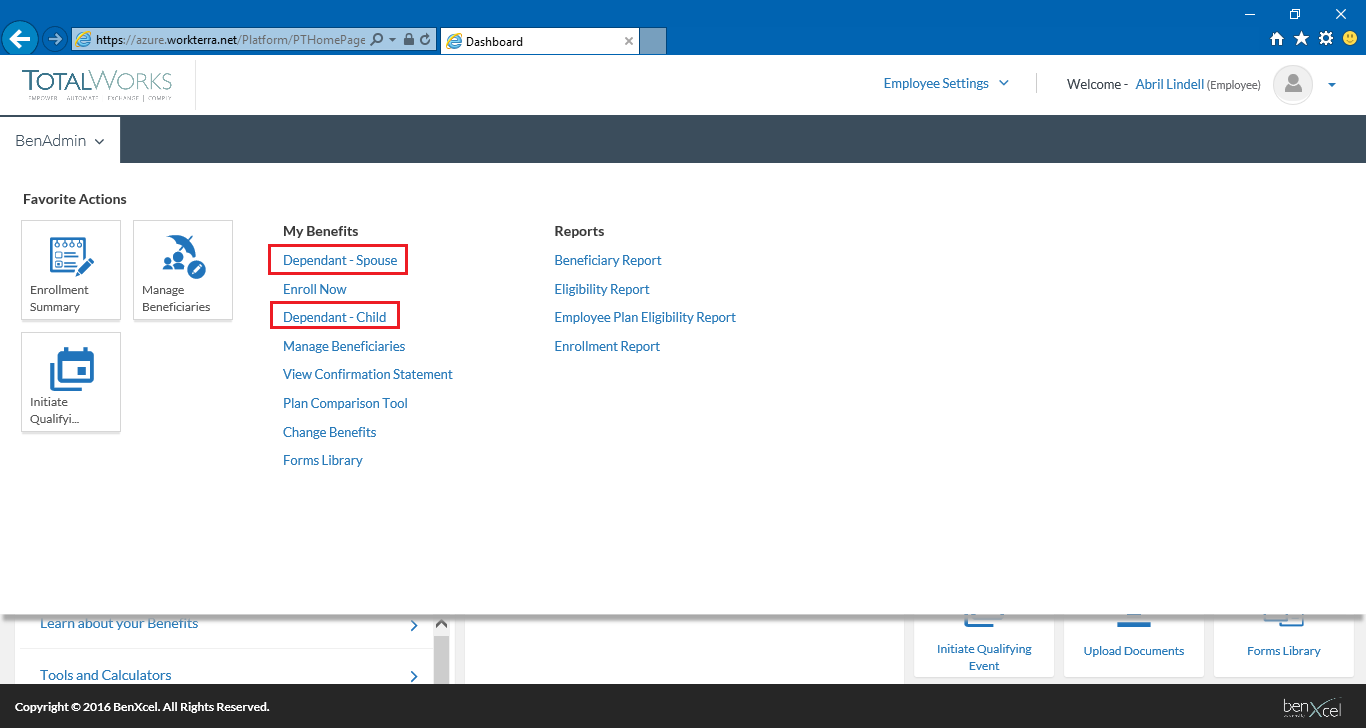Open the browser settings gear icon
1366x728 pixels.
pyautogui.click(x=1326, y=39)
